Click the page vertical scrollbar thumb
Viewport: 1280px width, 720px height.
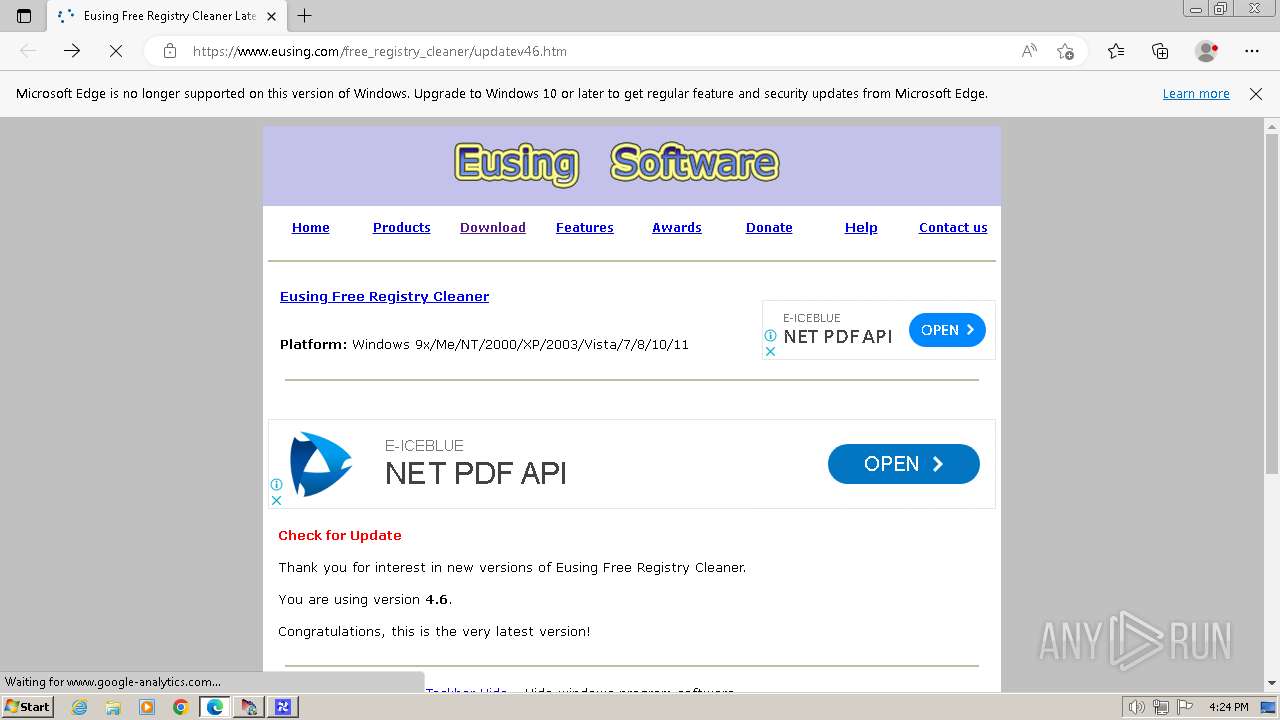[x=1272, y=303]
